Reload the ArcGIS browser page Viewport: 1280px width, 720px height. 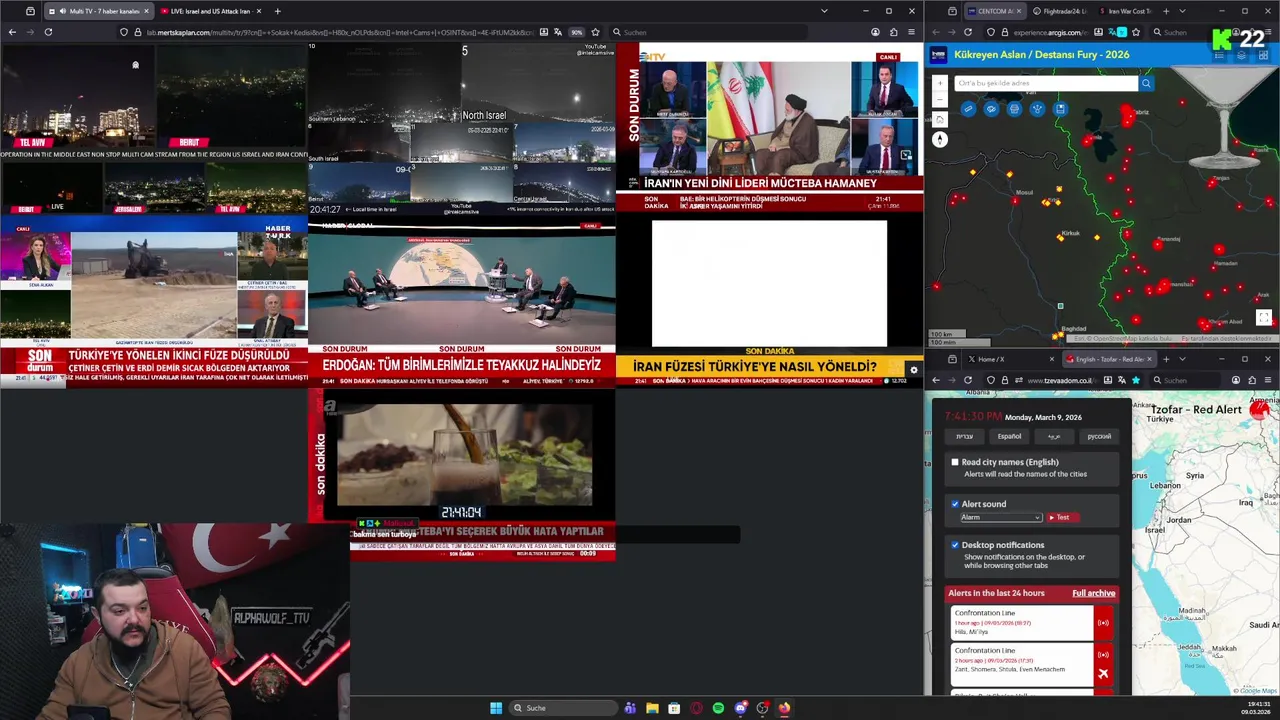click(968, 32)
